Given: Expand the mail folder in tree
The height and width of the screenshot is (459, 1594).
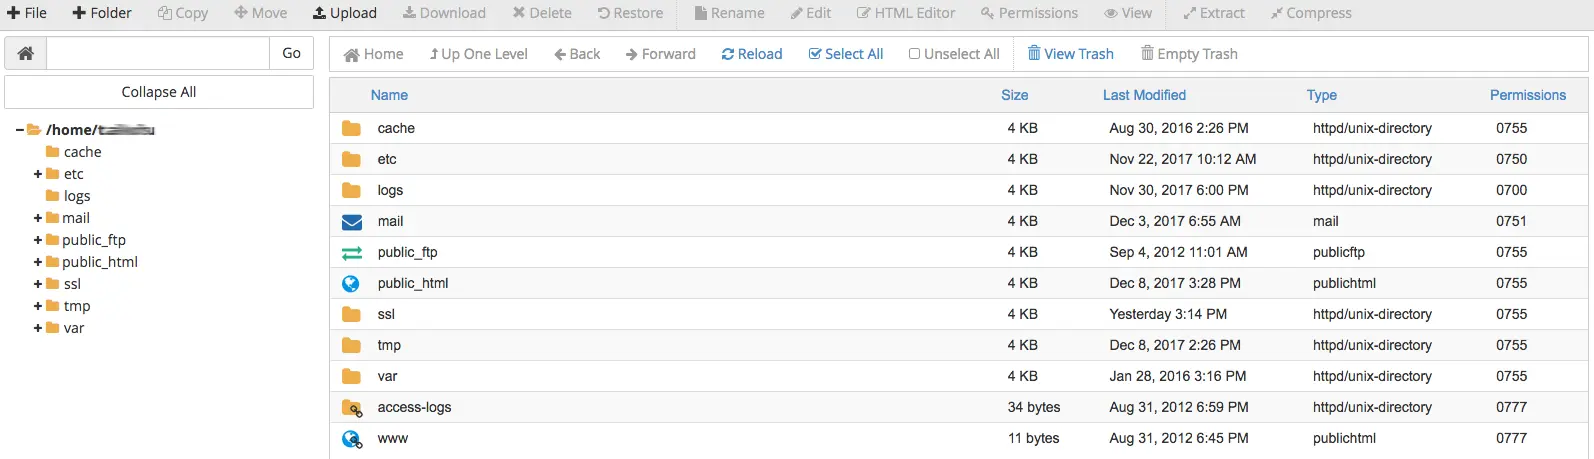Looking at the screenshot, I should 38,218.
